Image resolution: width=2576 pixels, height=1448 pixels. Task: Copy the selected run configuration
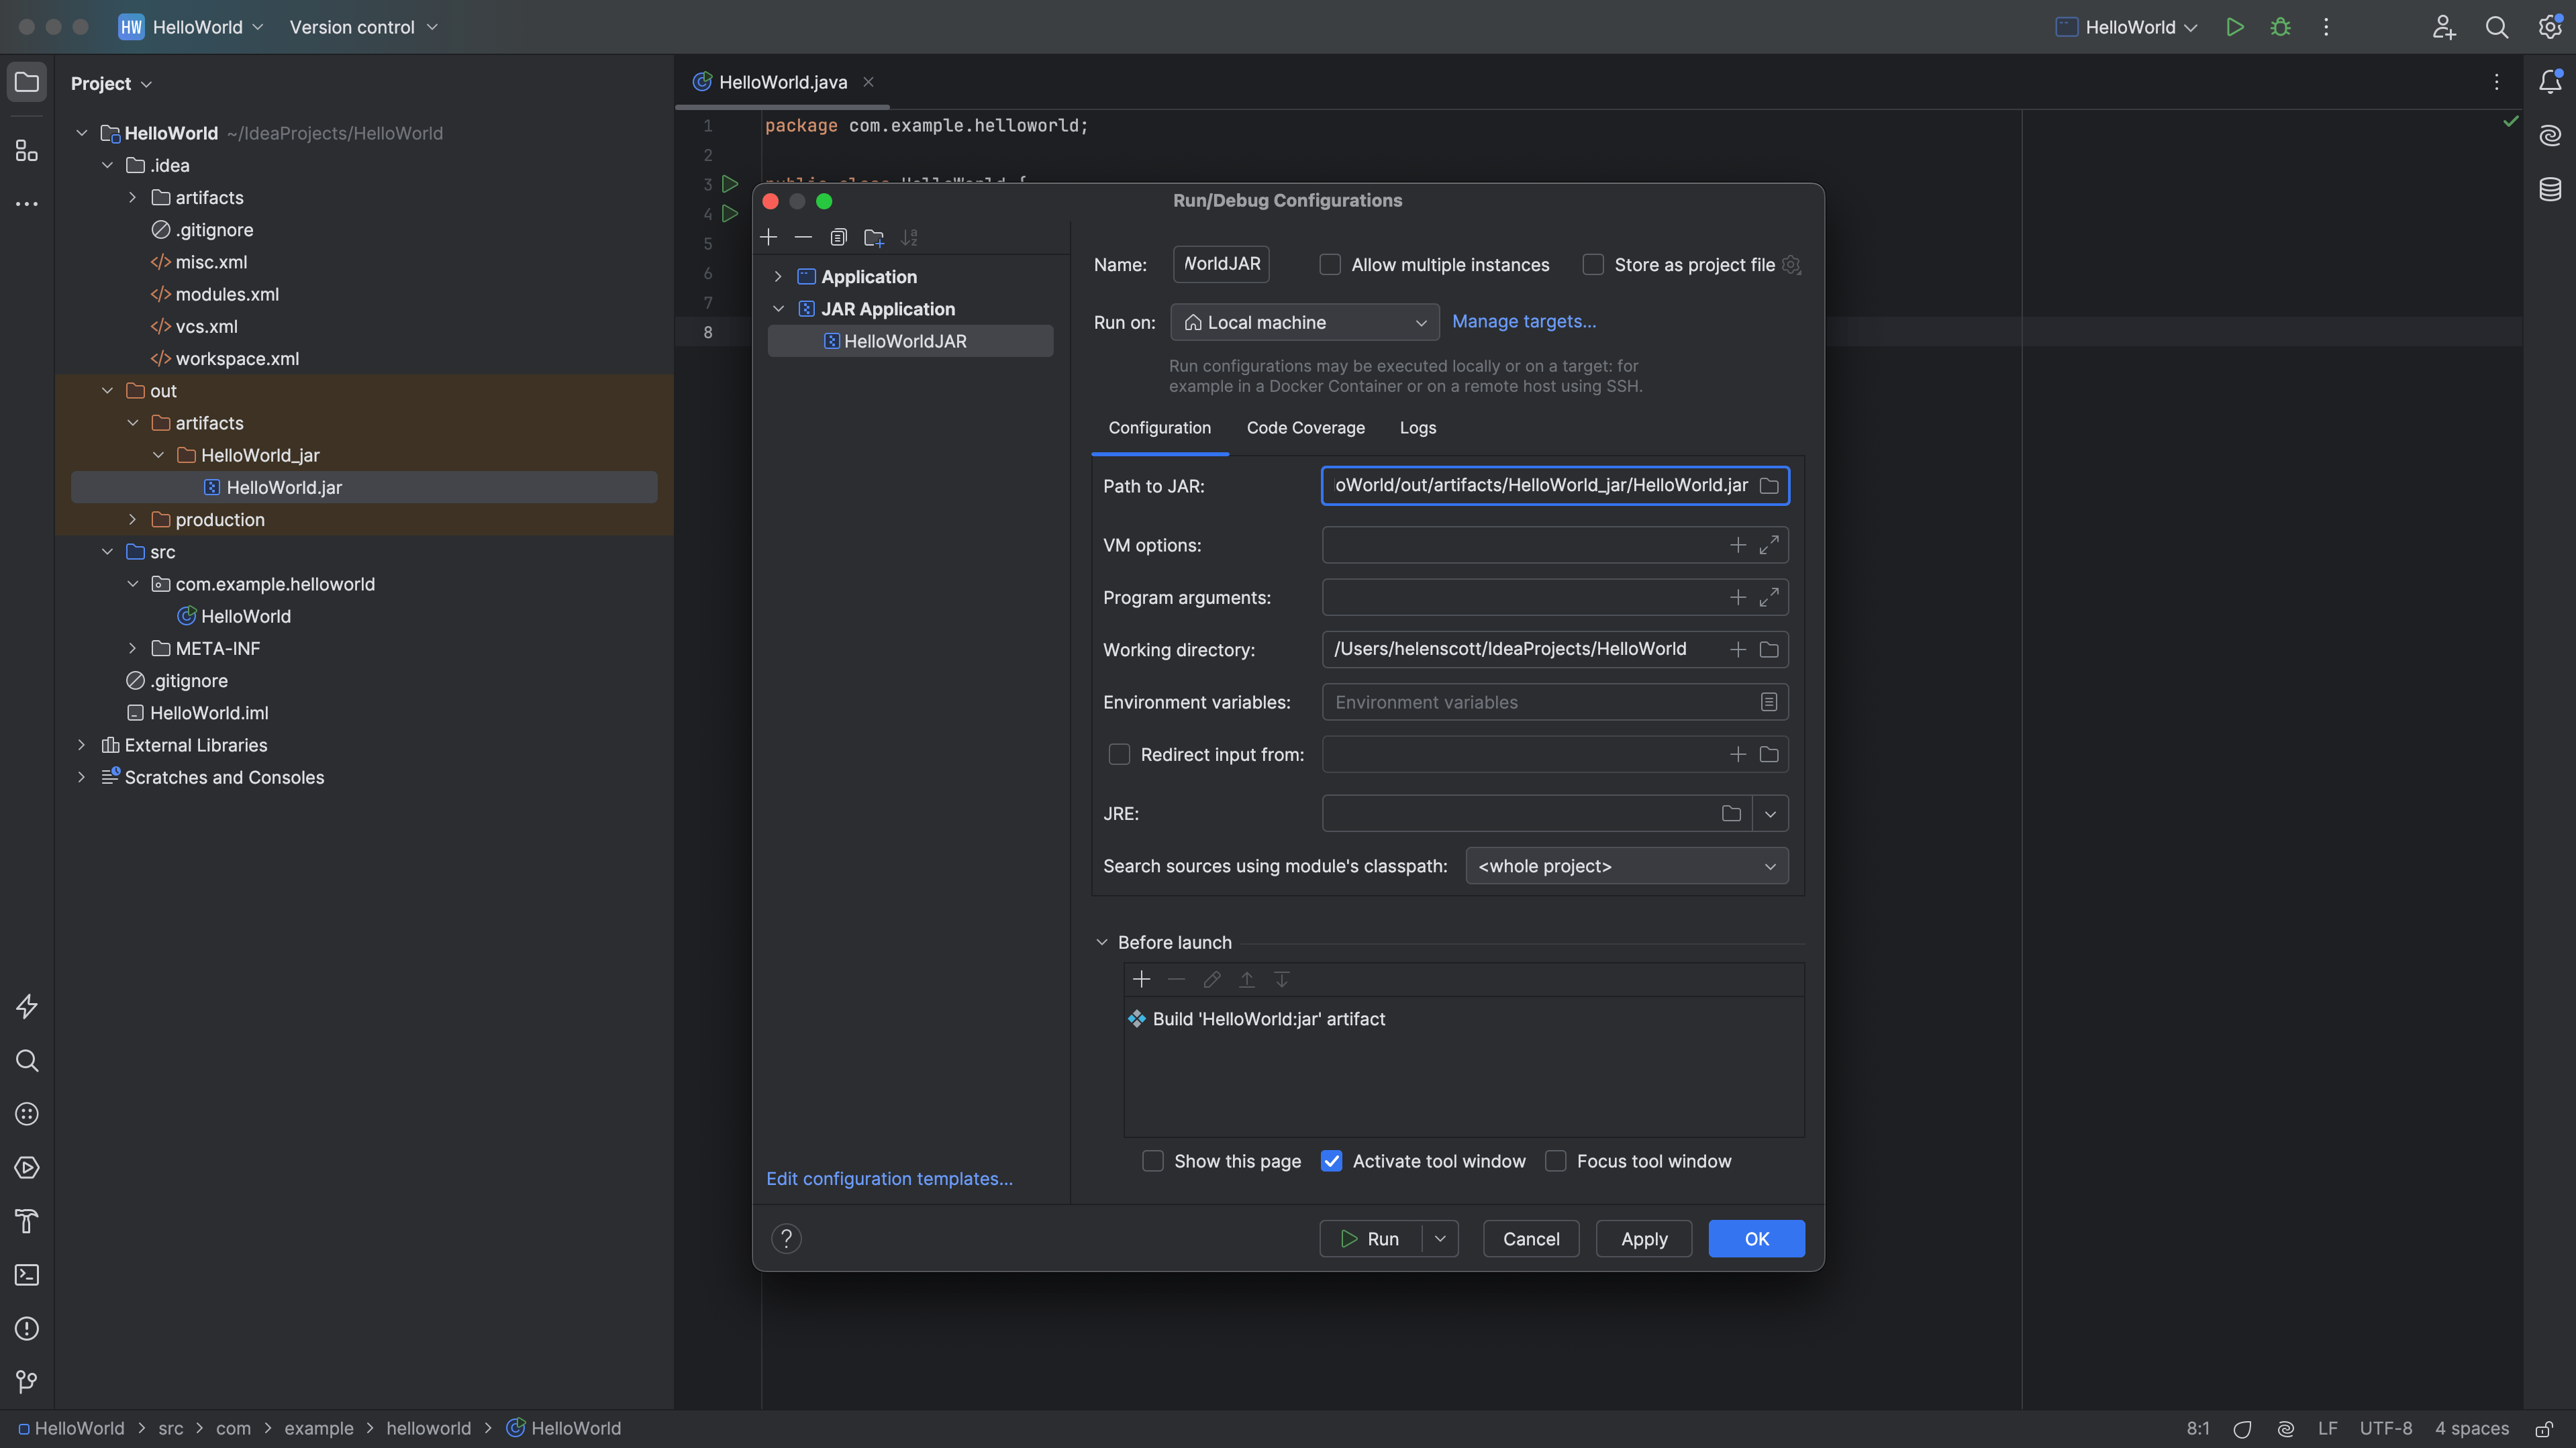coord(838,237)
